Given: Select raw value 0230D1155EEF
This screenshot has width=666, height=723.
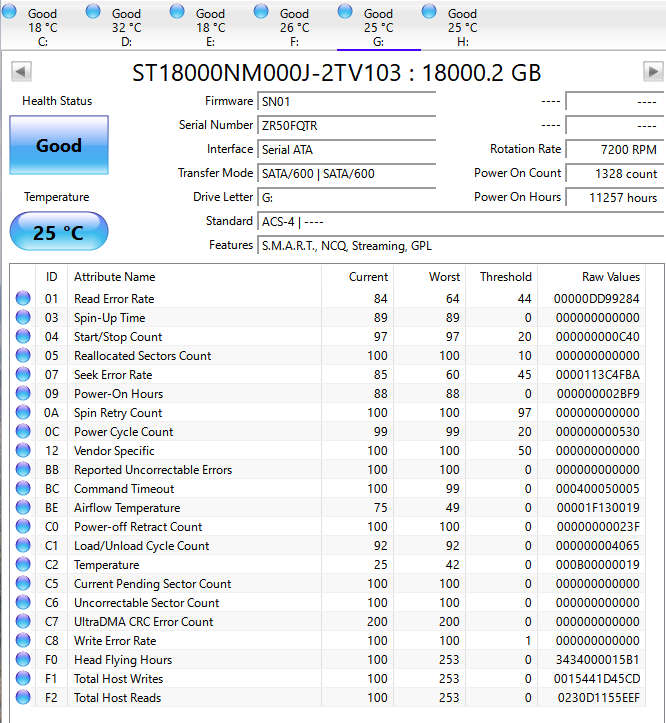Looking at the screenshot, I should [598, 698].
